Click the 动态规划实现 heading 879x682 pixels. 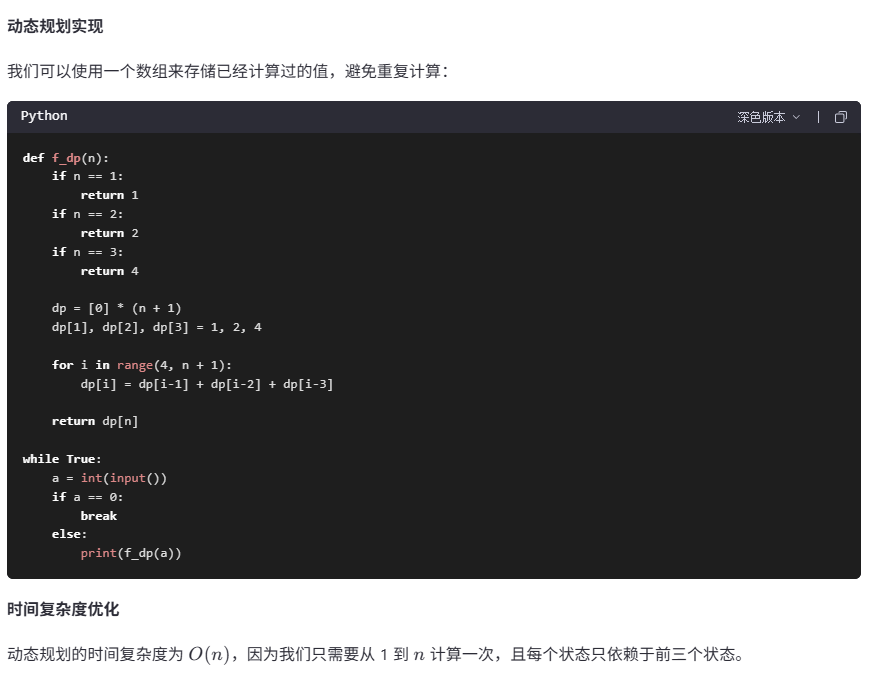click(55, 26)
